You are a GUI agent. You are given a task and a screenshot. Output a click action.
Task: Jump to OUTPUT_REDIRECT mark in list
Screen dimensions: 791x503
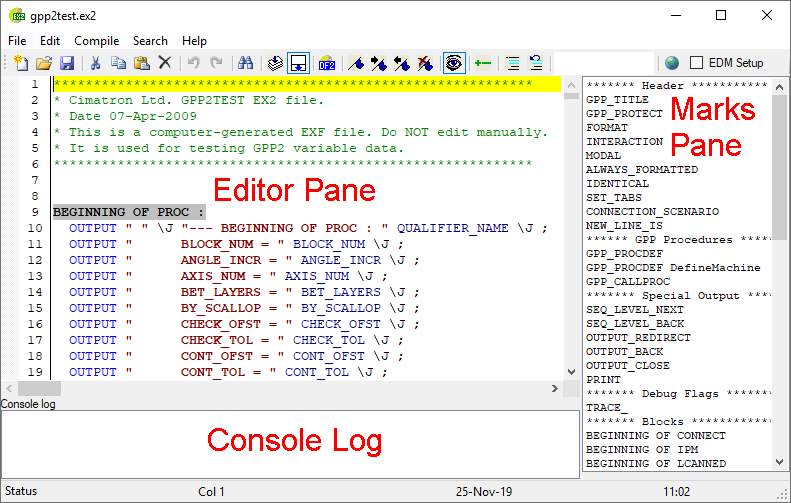tap(633, 338)
